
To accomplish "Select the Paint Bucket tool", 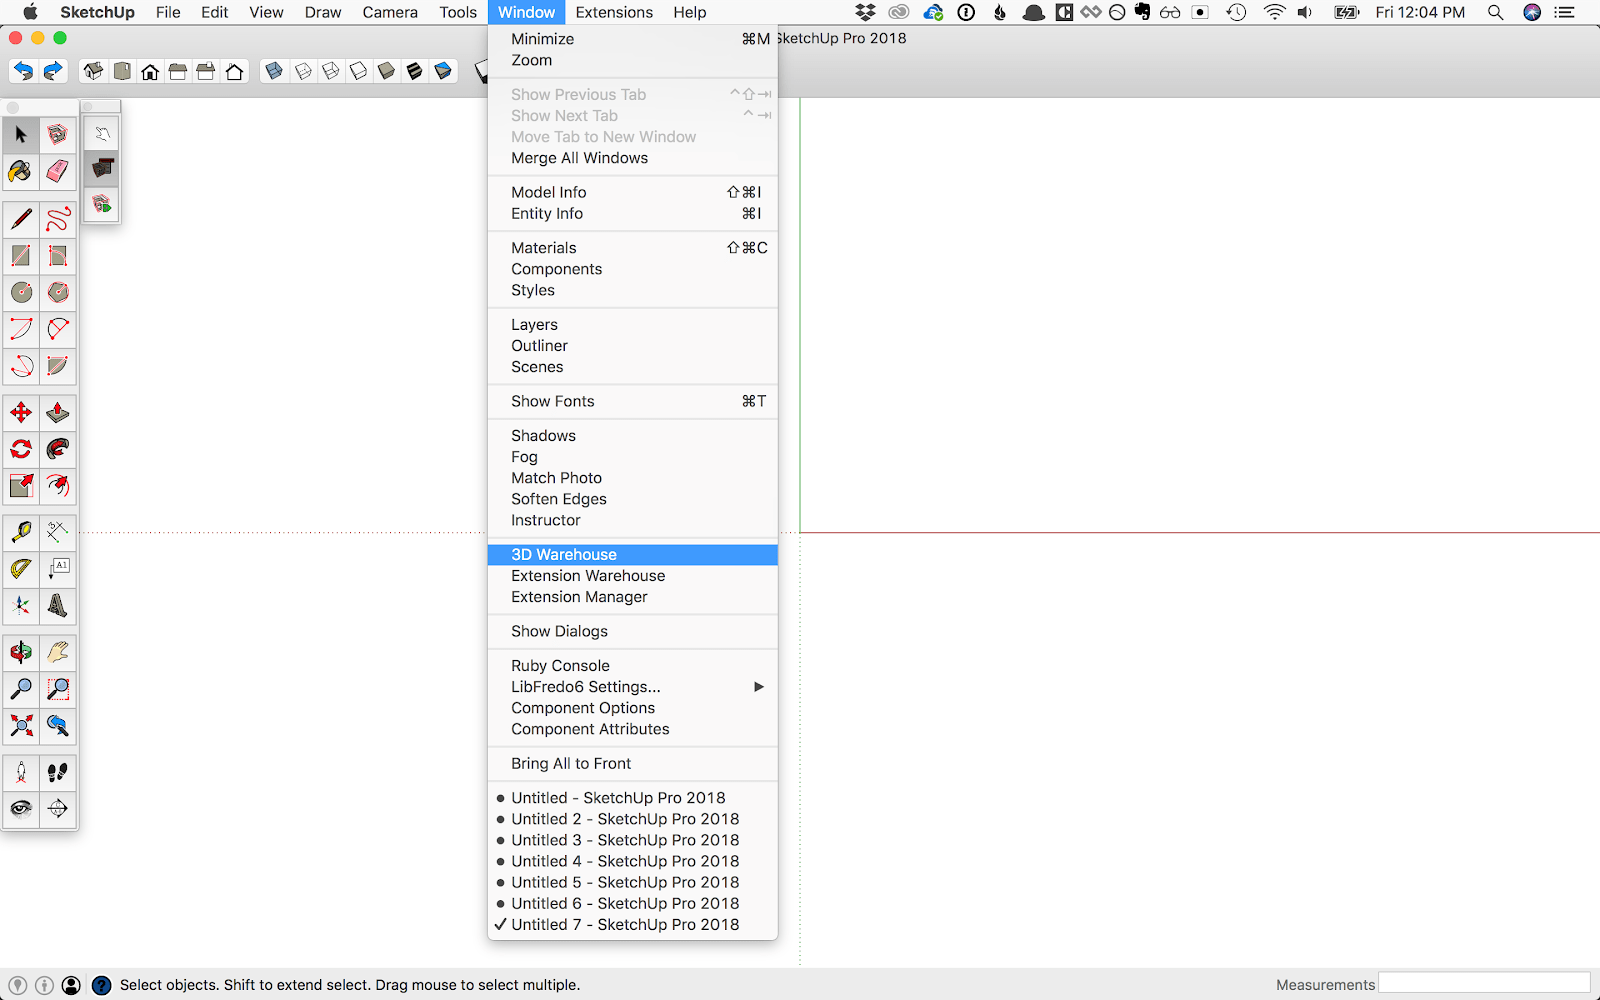I will [21, 172].
